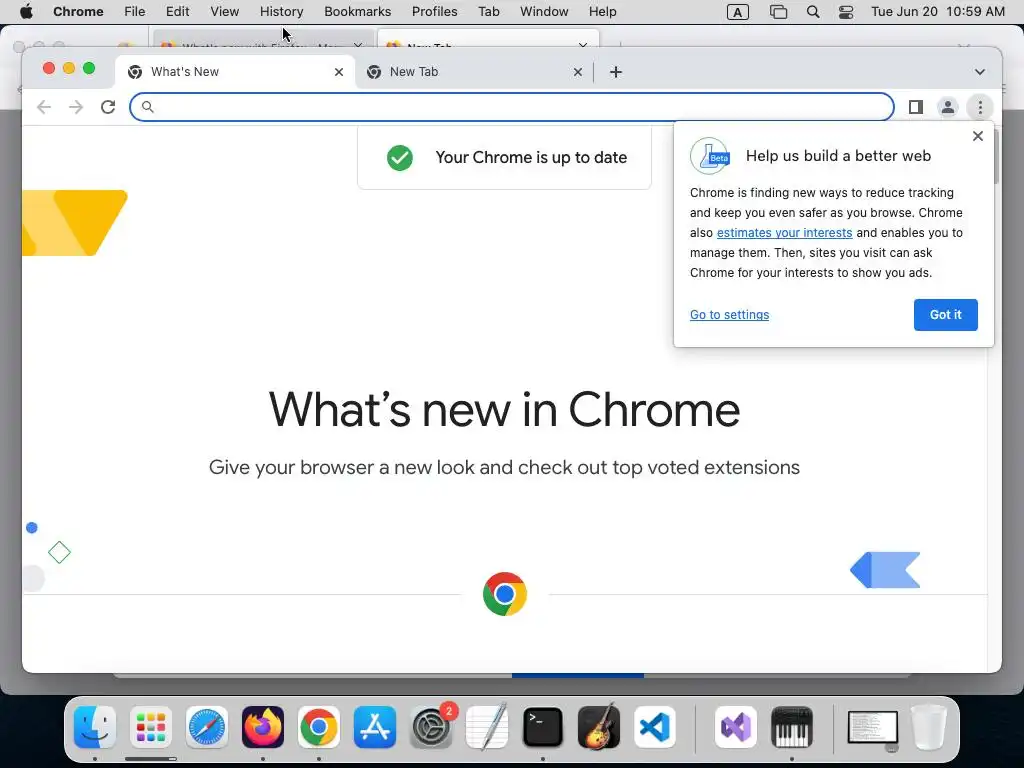Open the Help menu
This screenshot has width=1024, height=768.
click(602, 12)
